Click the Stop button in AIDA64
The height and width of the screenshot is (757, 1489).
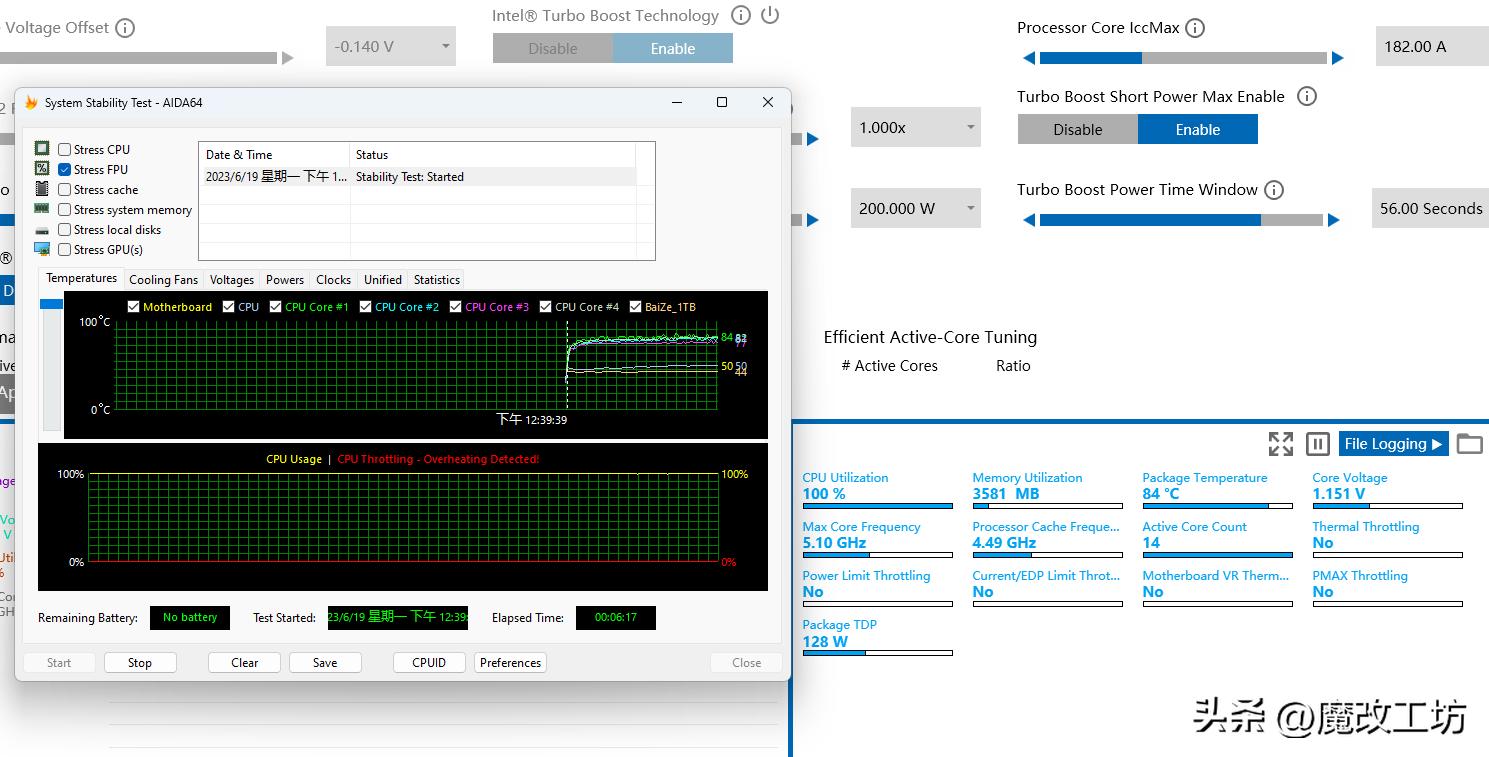pyautogui.click(x=140, y=663)
